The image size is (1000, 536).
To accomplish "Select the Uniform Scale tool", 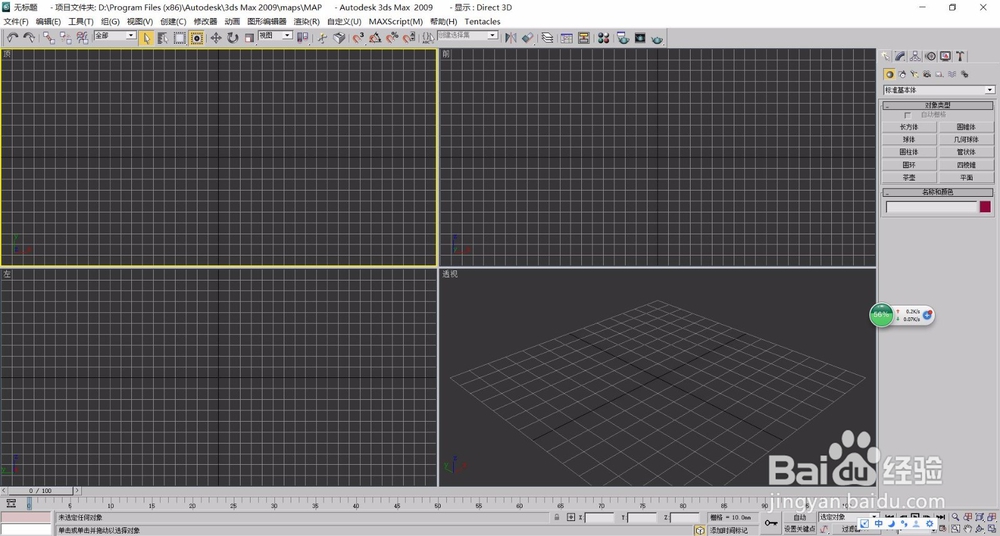I will (249, 38).
